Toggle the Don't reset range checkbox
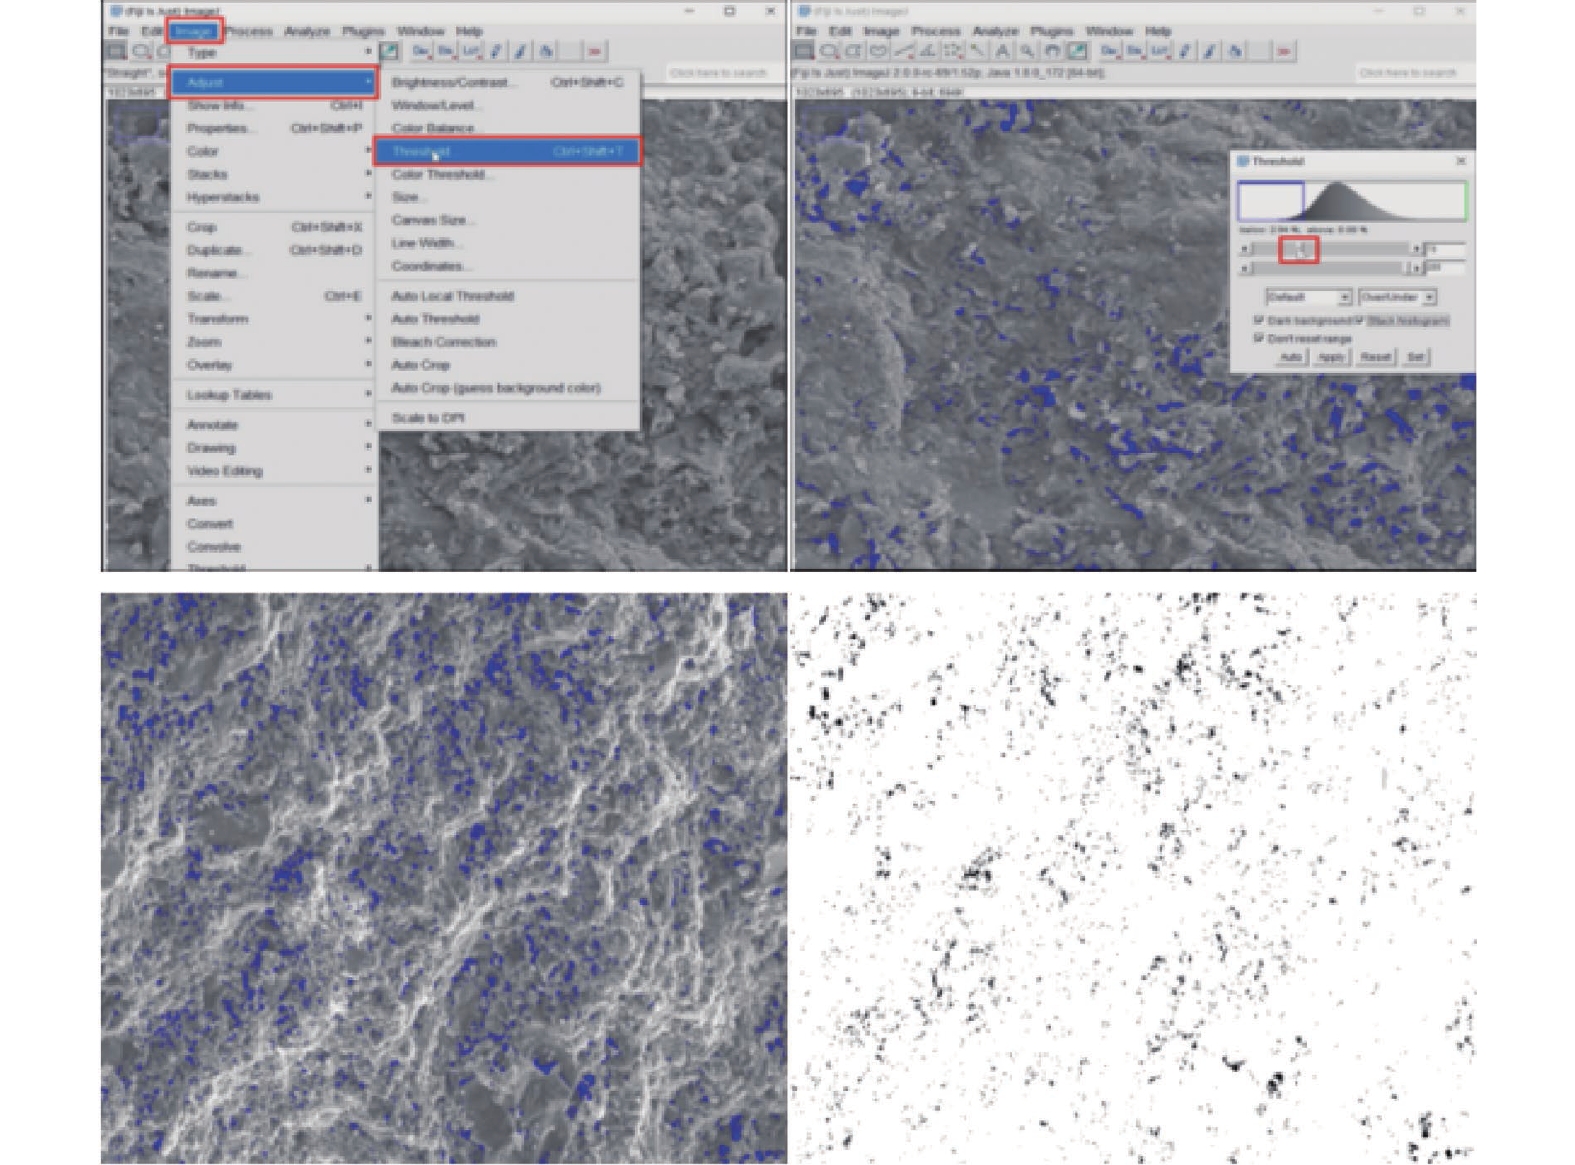1575x1165 pixels. click(x=1259, y=339)
